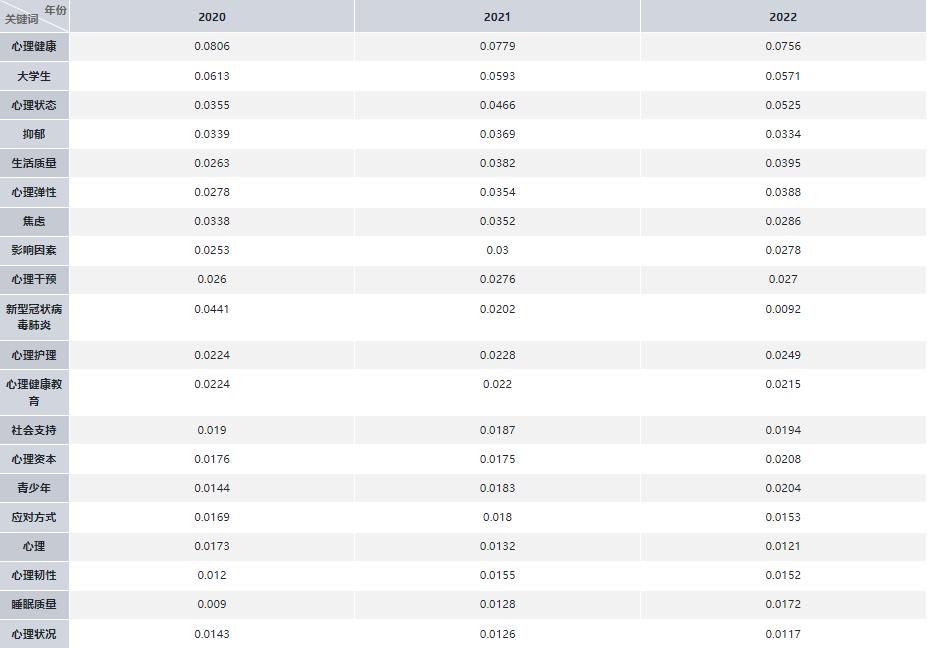Click the 0.009 value for 睡眠质量
The width and height of the screenshot is (927, 648).
[211, 604]
